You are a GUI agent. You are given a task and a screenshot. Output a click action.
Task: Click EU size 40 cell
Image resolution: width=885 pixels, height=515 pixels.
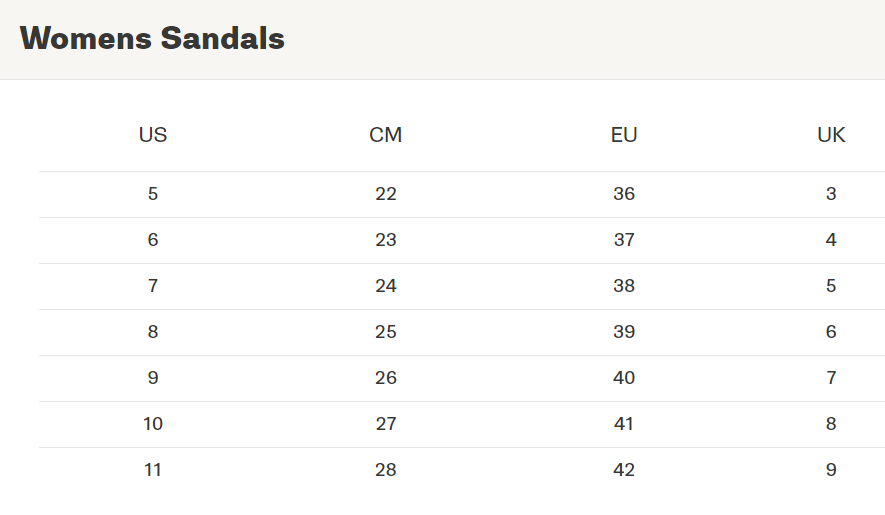coord(624,378)
